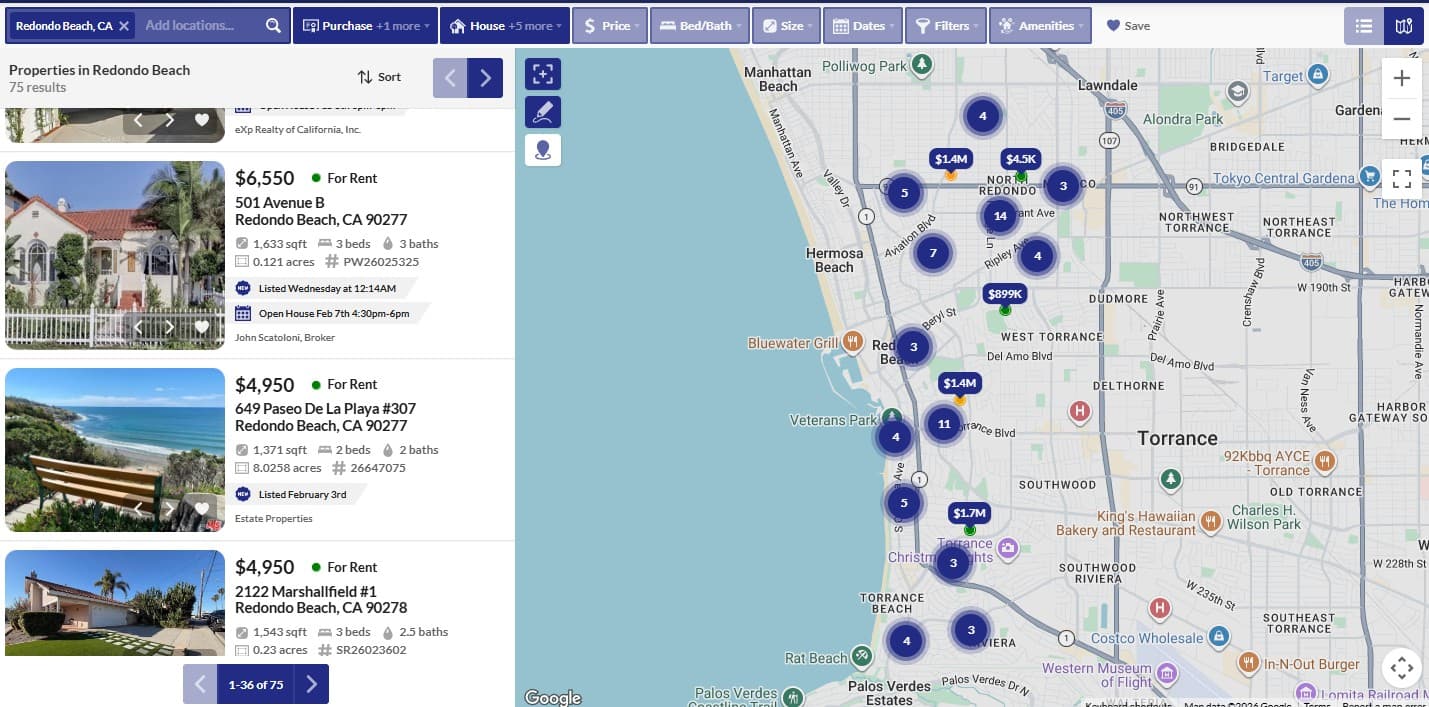1429x707 pixels.
Task: Open the House property type menu
Action: pos(503,26)
